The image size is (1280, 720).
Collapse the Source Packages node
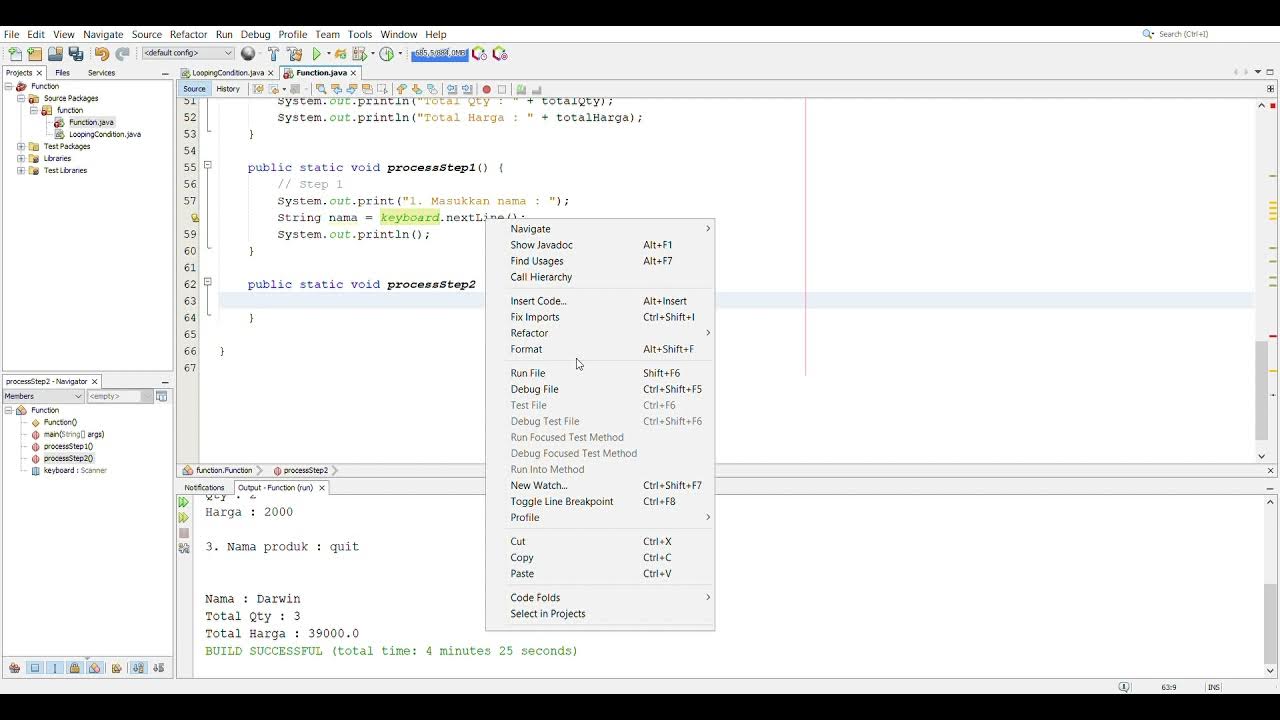pyautogui.click(x=20, y=98)
